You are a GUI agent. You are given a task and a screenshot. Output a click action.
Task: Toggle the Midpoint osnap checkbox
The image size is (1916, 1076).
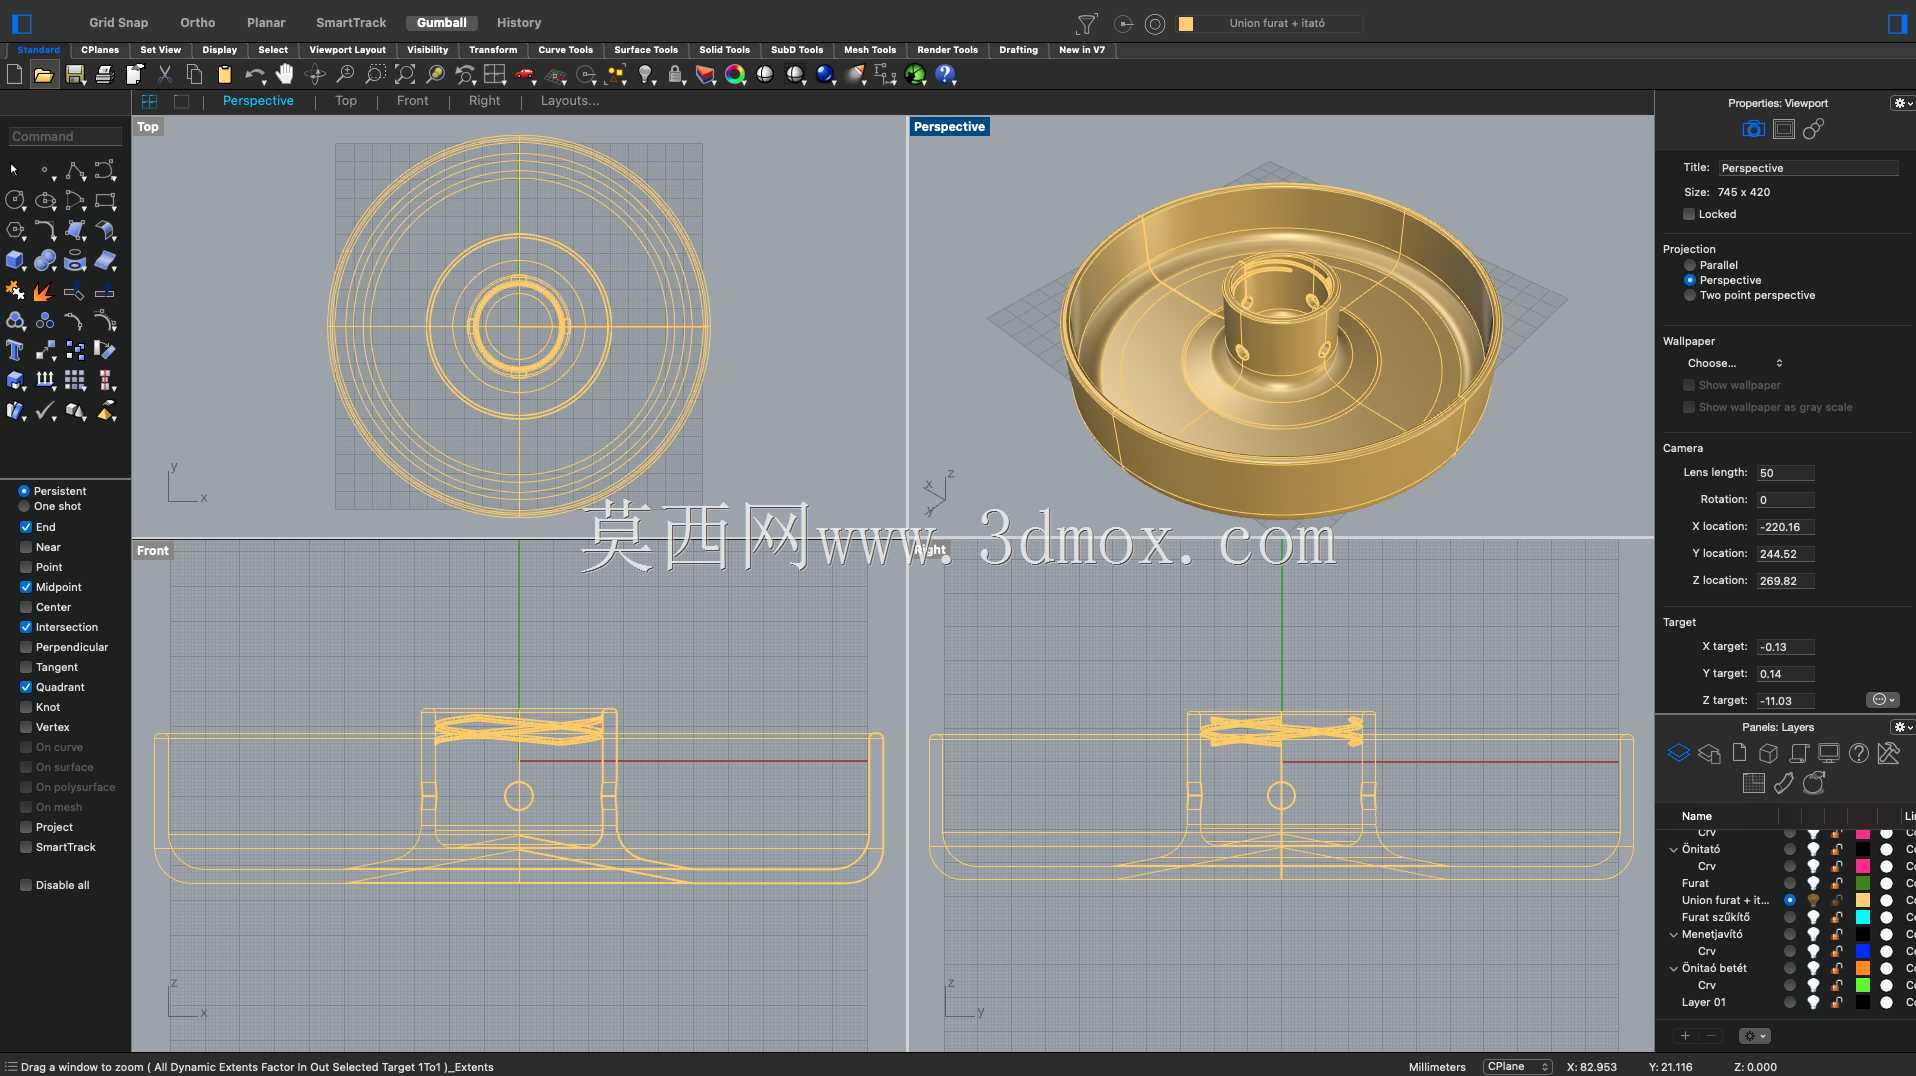[x=26, y=587]
